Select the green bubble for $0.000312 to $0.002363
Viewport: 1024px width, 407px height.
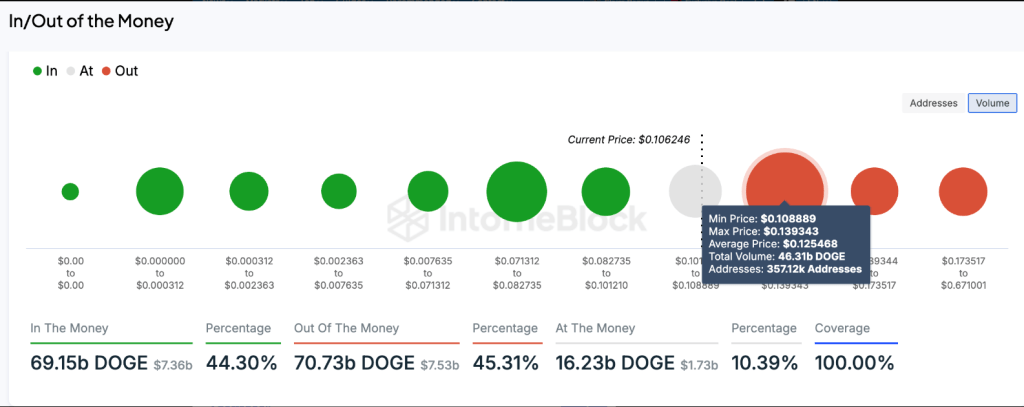click(x=249, y=191)
